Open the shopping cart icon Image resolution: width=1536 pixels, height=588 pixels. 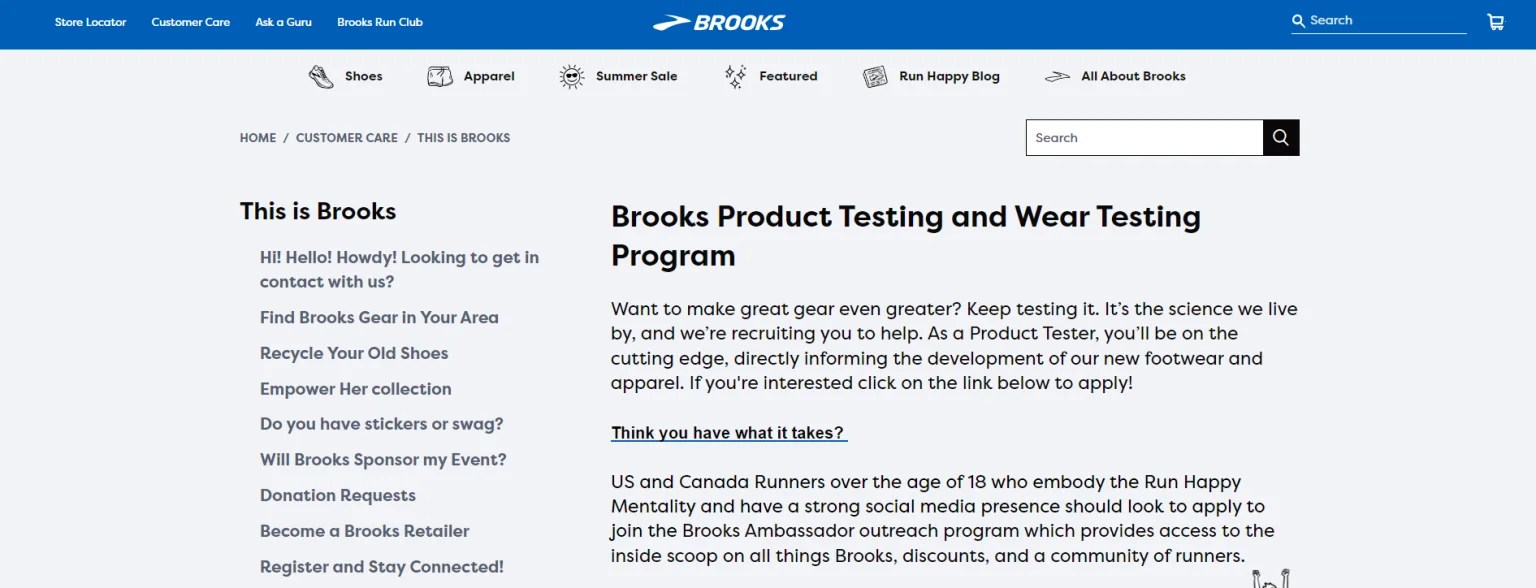click(x=1495, y=21)
